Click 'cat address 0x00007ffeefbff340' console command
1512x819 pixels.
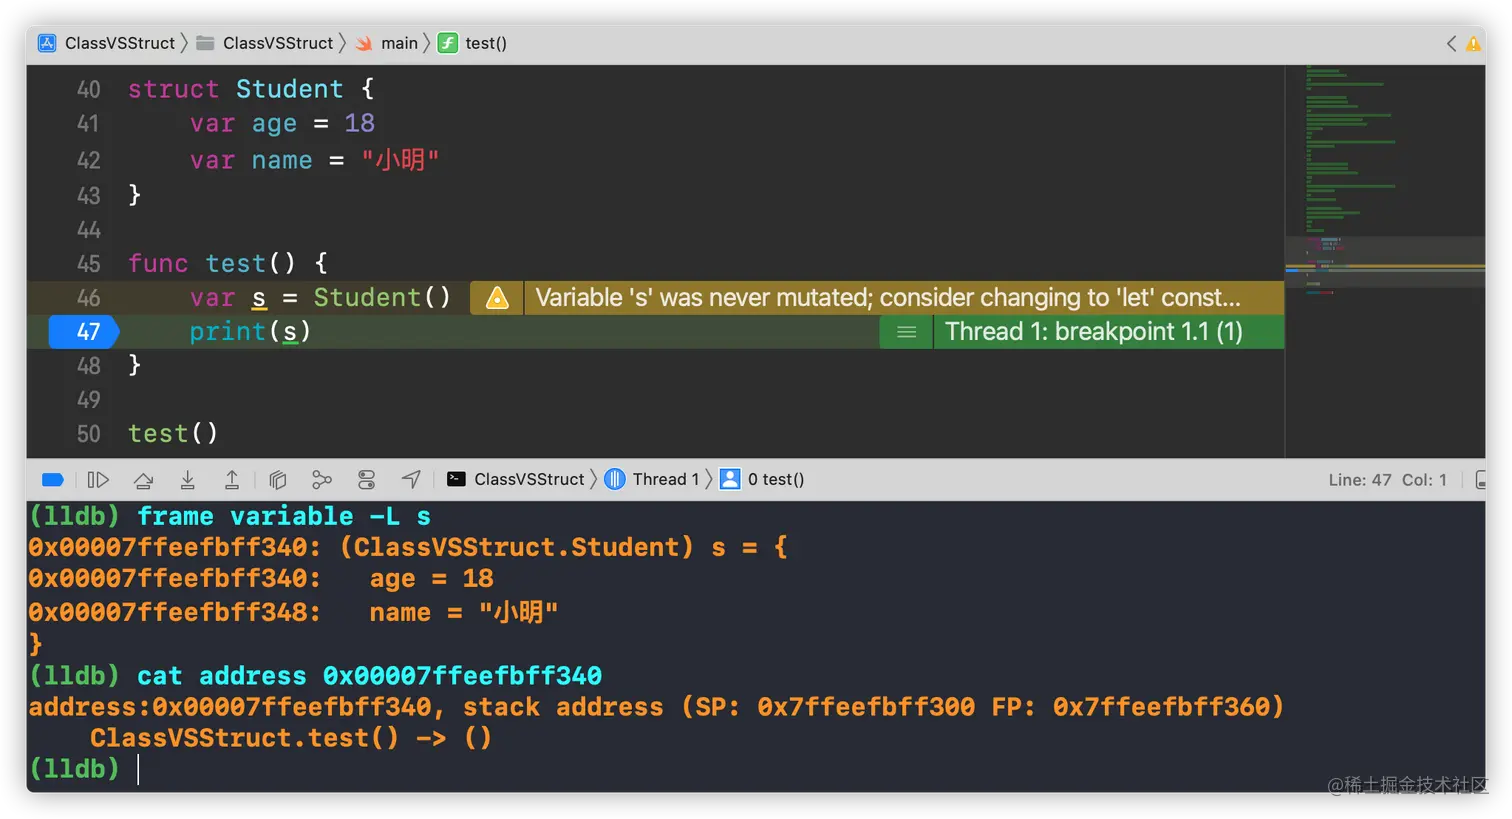click(369, 676)
